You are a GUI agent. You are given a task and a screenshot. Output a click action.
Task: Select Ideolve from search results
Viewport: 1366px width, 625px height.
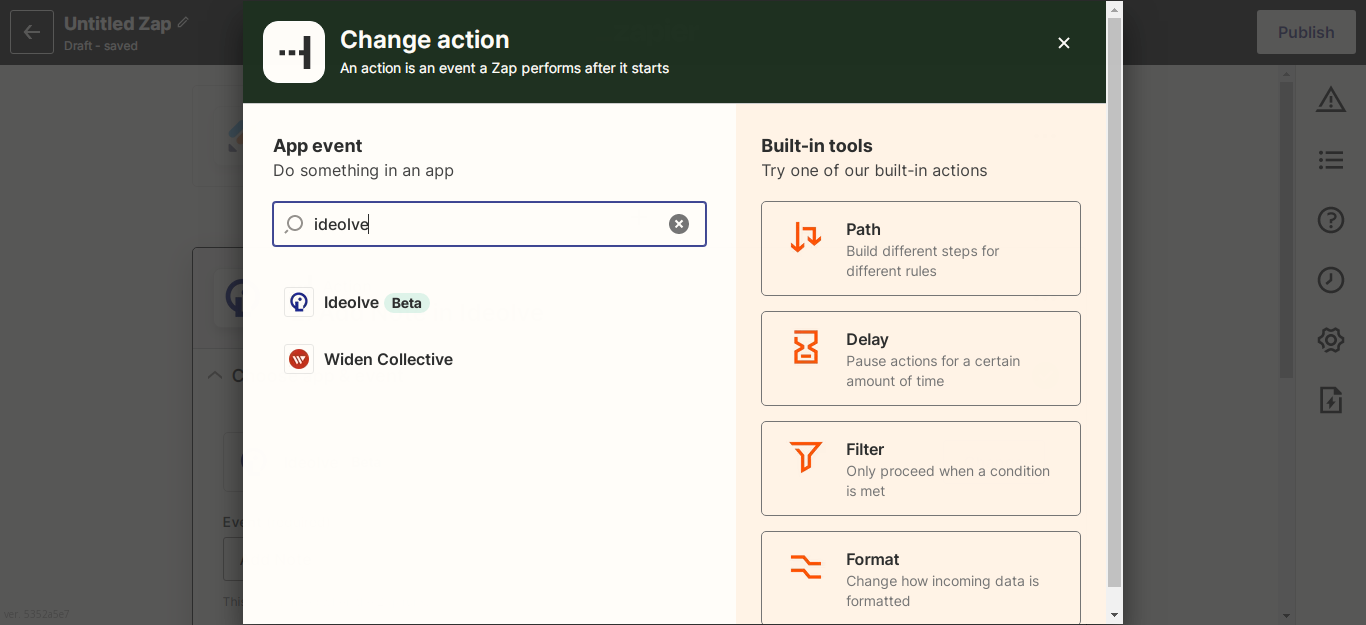tap(490, 302)
